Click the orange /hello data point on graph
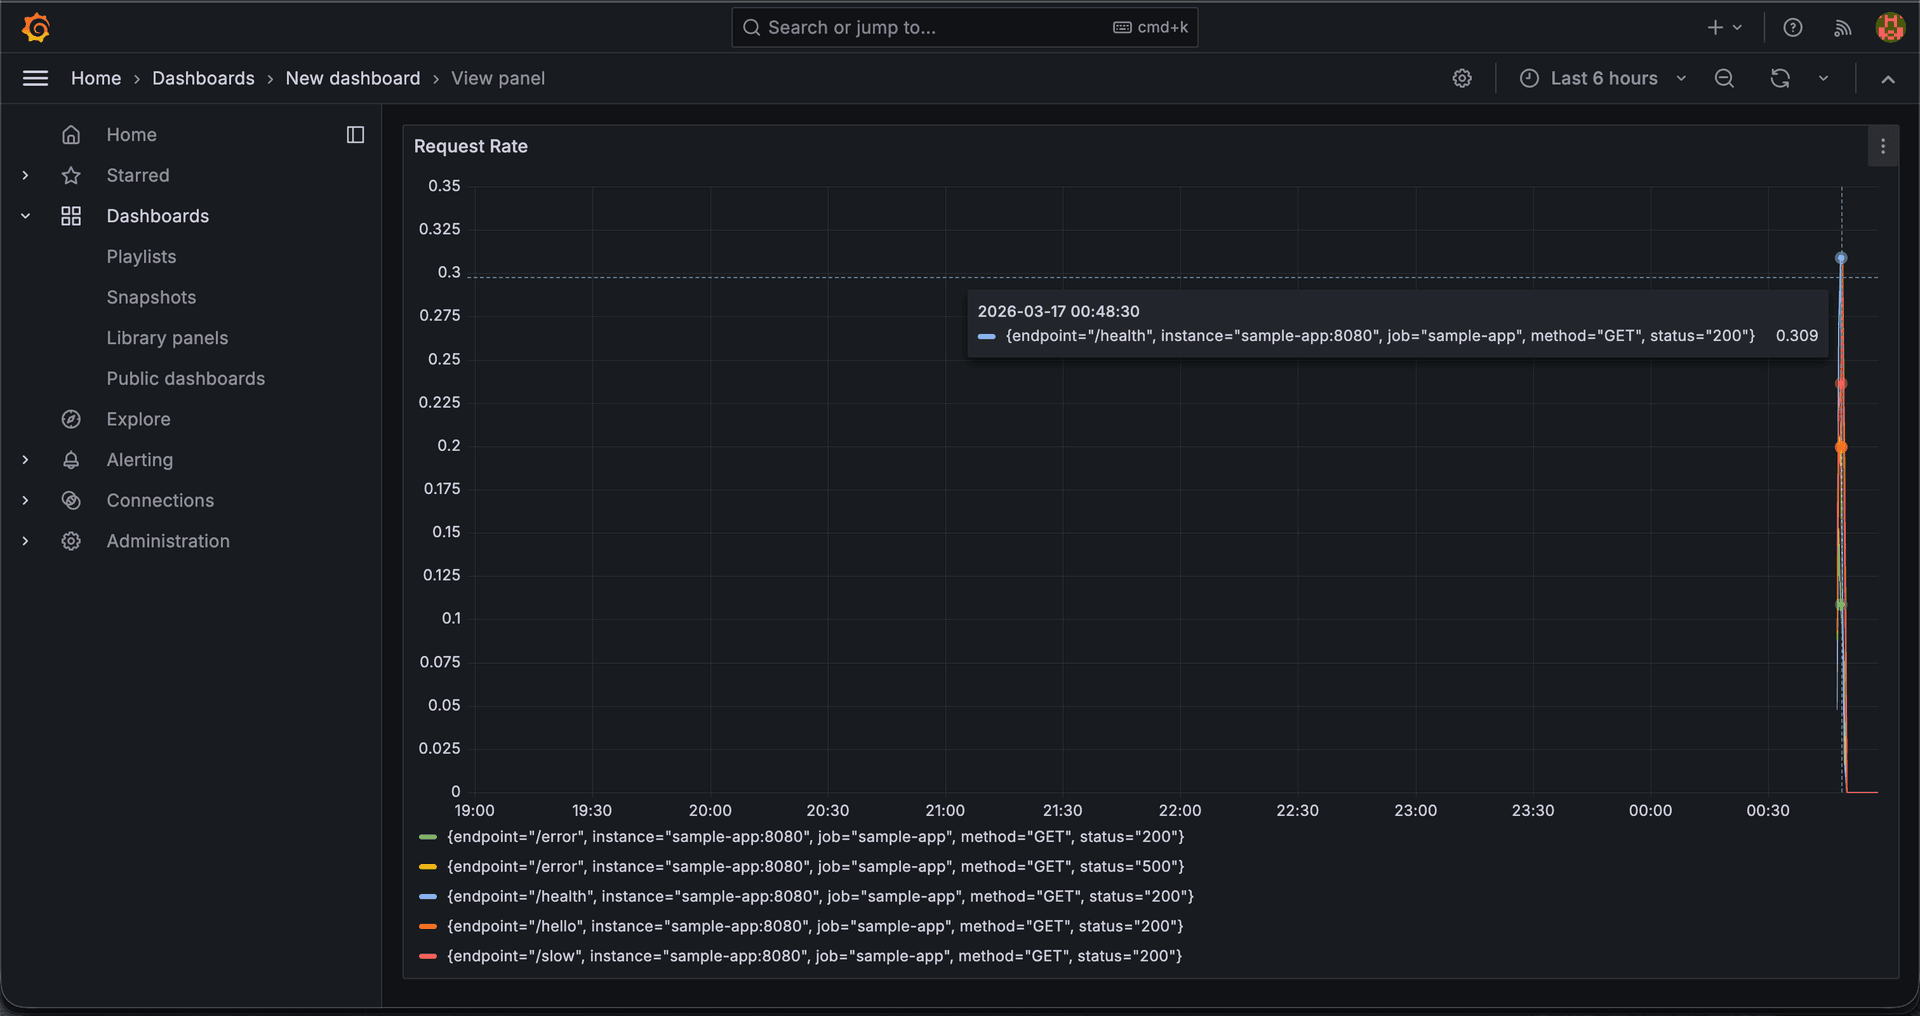This screenshot has width=1920, height=1016. coord(1841,447)
